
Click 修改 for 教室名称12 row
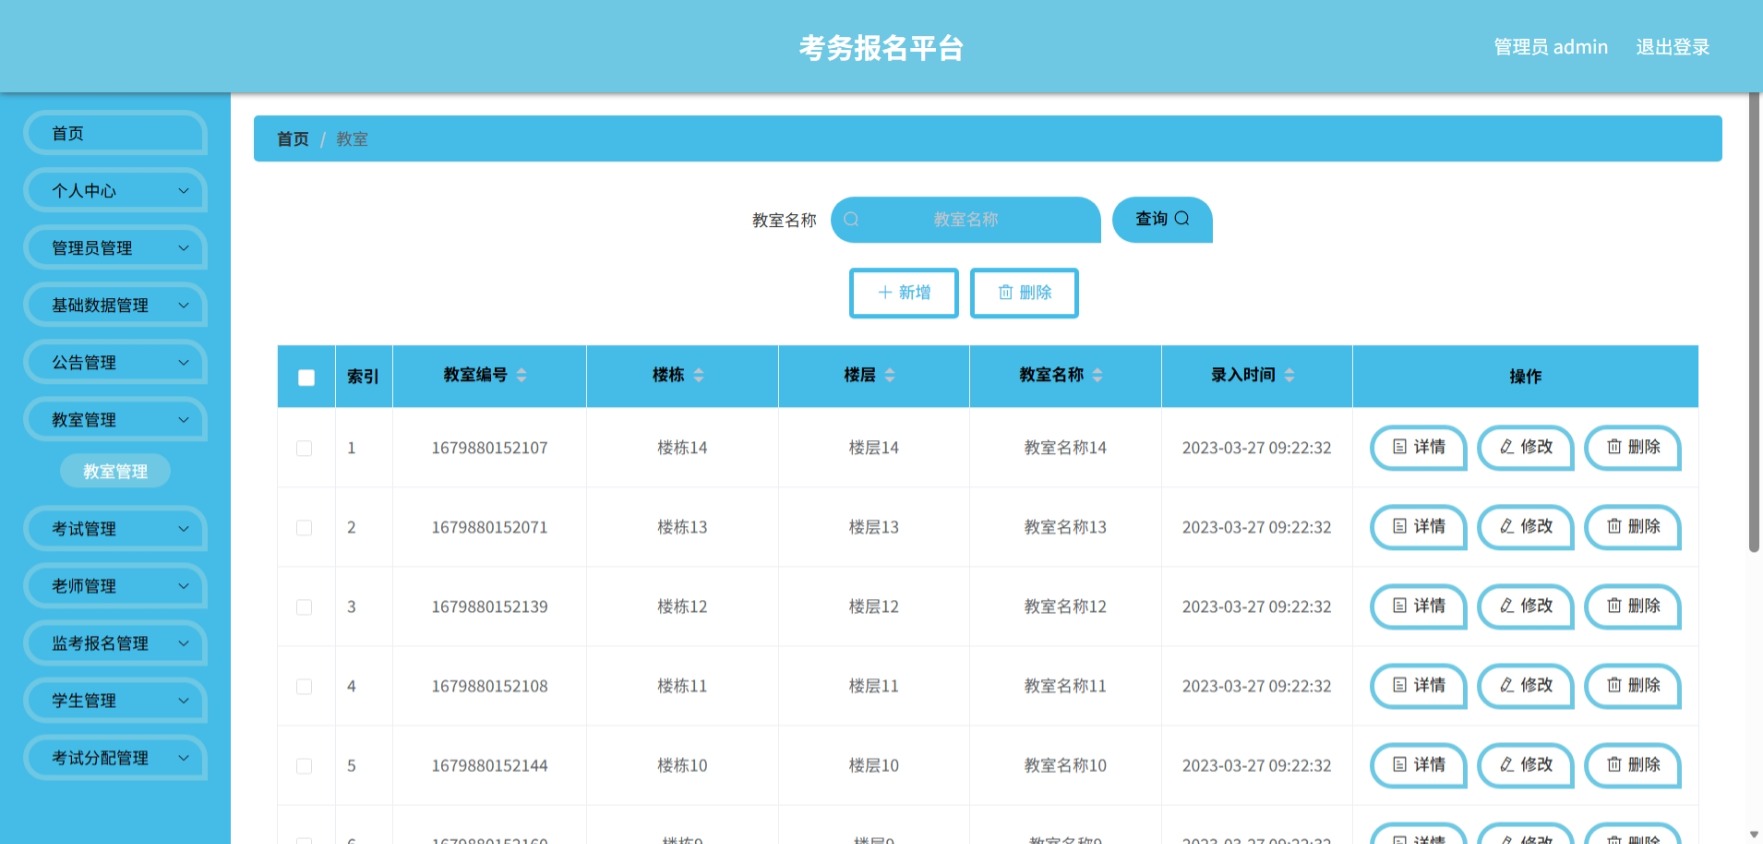click(1526, 606)
